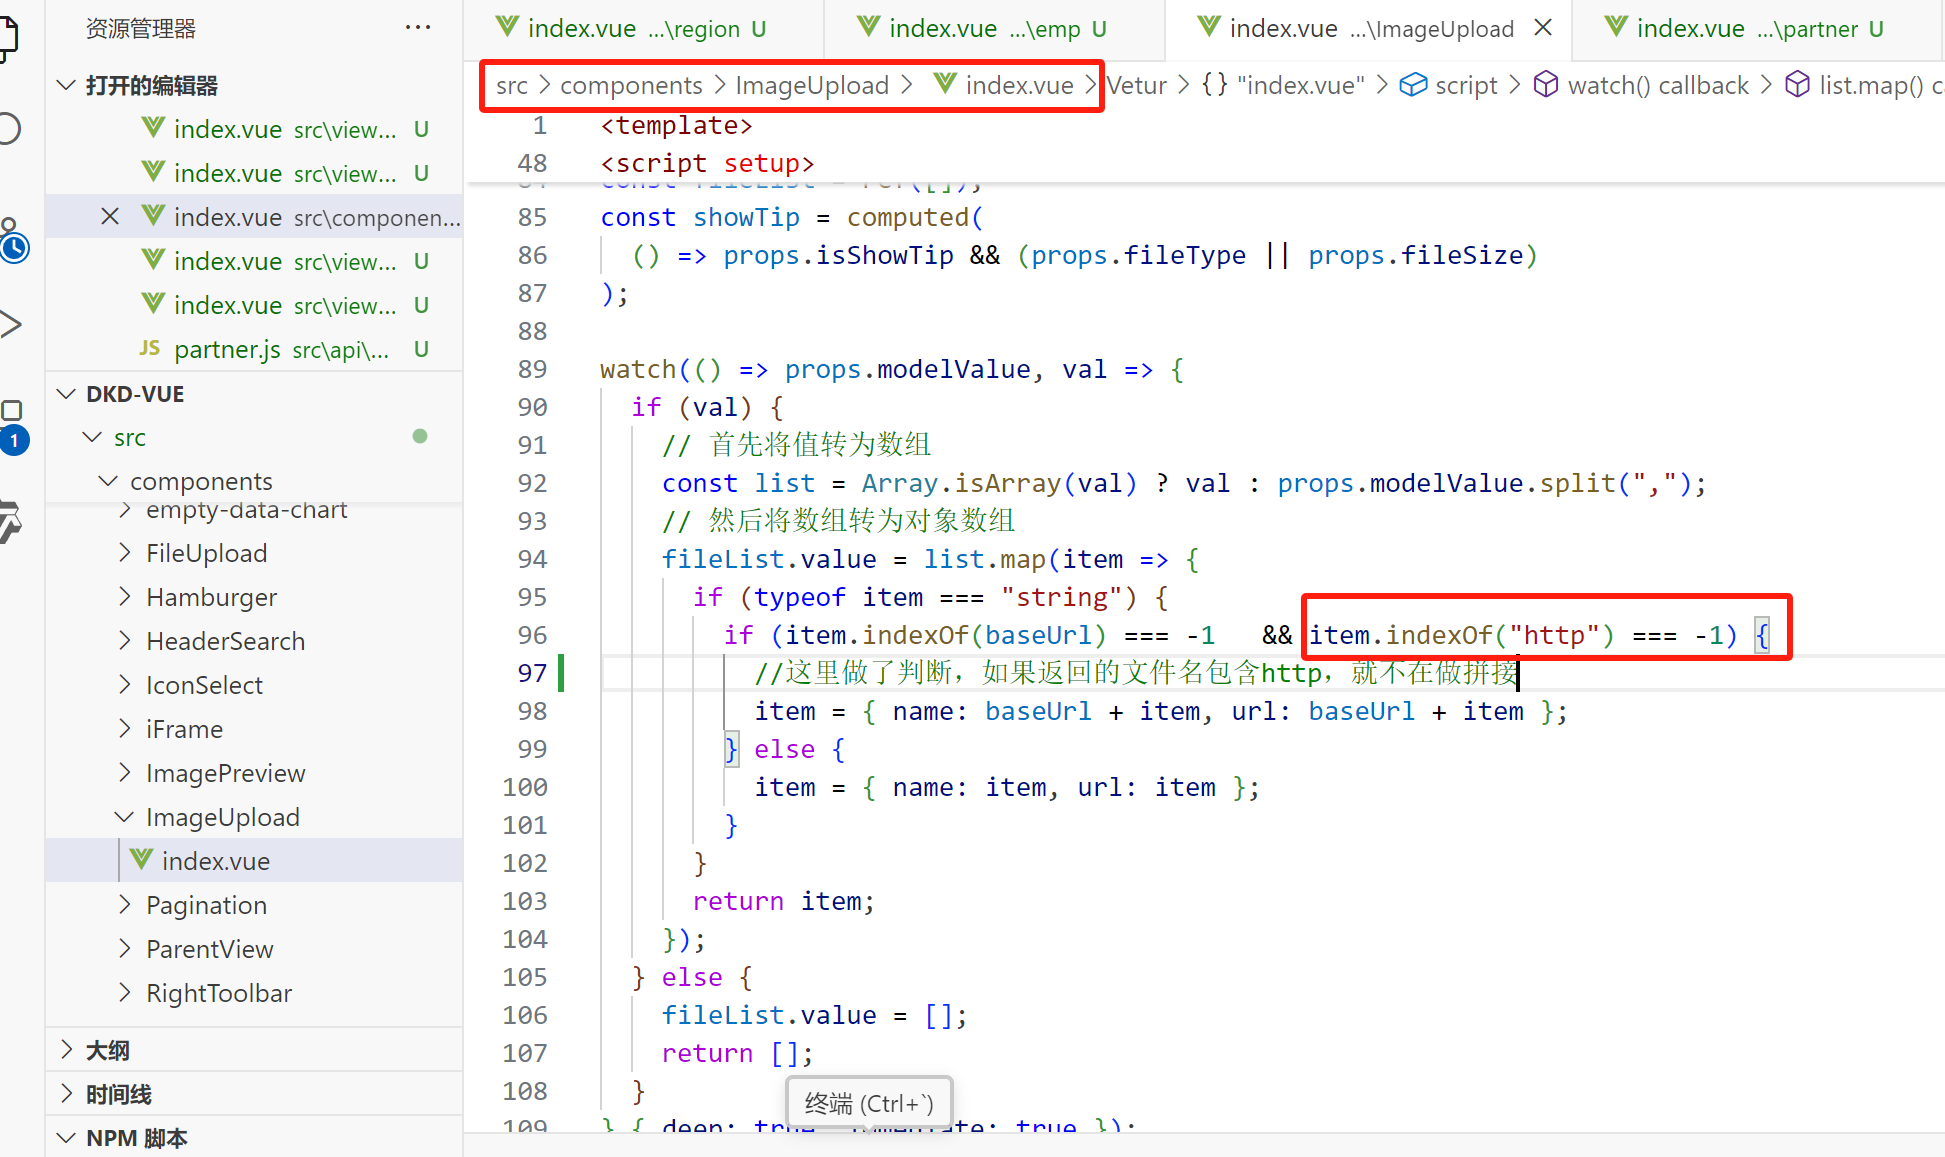Viewport: 1945px width, 1157px height.
Task: Click the Vetur breadcrumb item
Action: (x=1137, y=85)
